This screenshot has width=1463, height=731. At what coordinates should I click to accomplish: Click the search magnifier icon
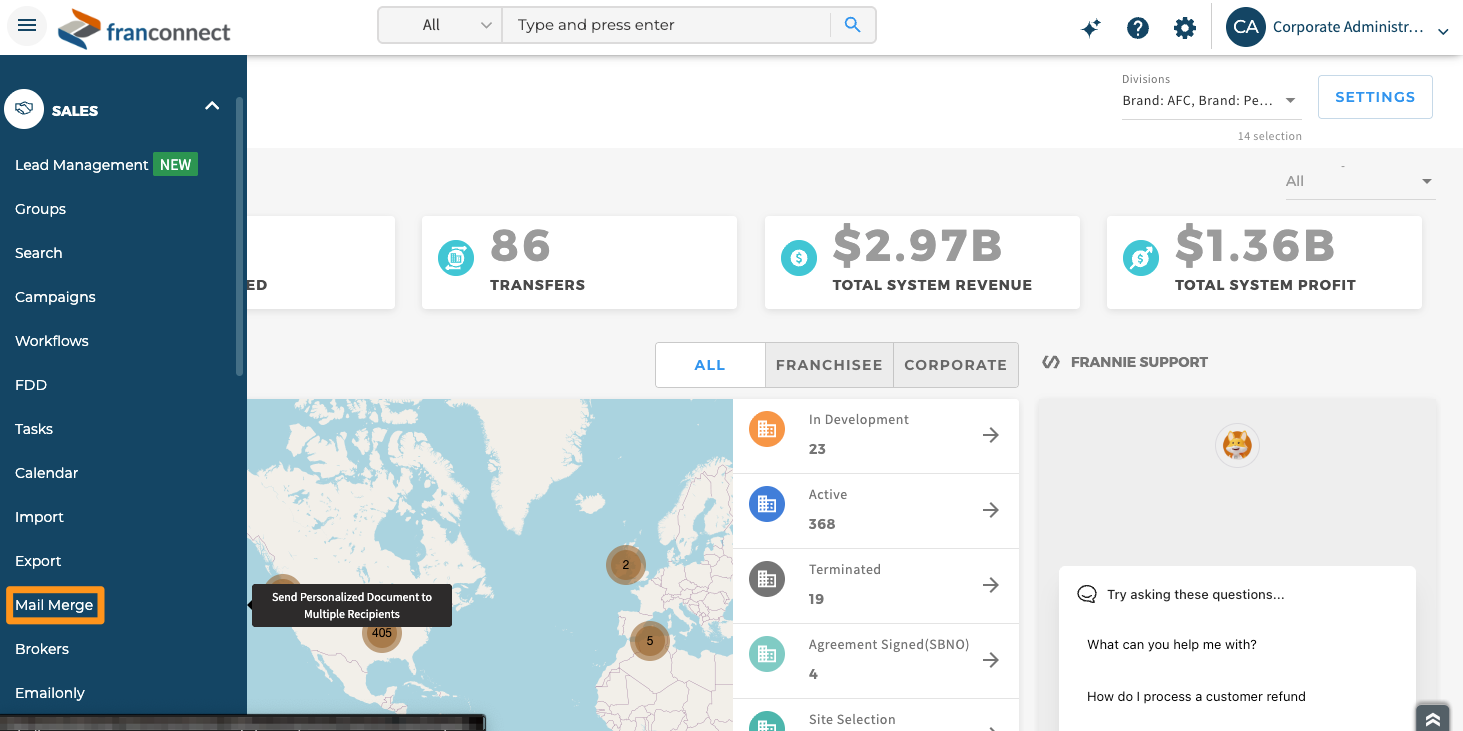tap(852, 25)
